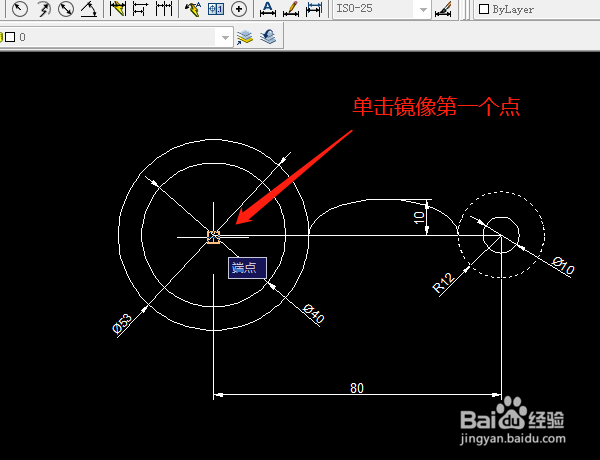Select the Tolerance tool
This screenshot has height=460, width=600.
(216, 9)
